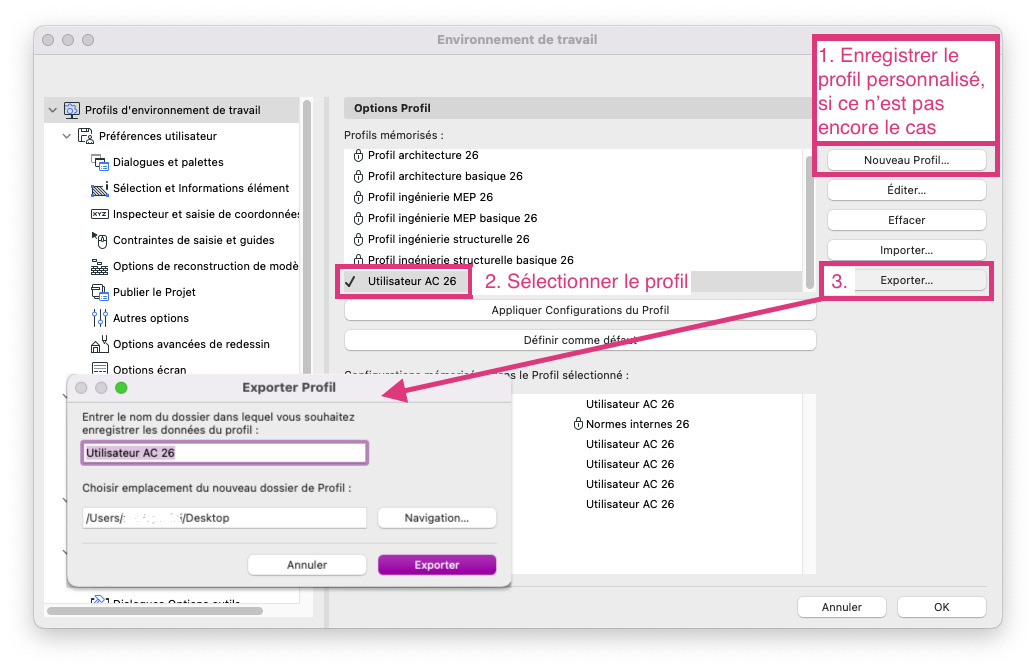Click Navigation button in Exporter Profil
The width and height of the screenshot is (1036, 670).
tap(437, 518)
